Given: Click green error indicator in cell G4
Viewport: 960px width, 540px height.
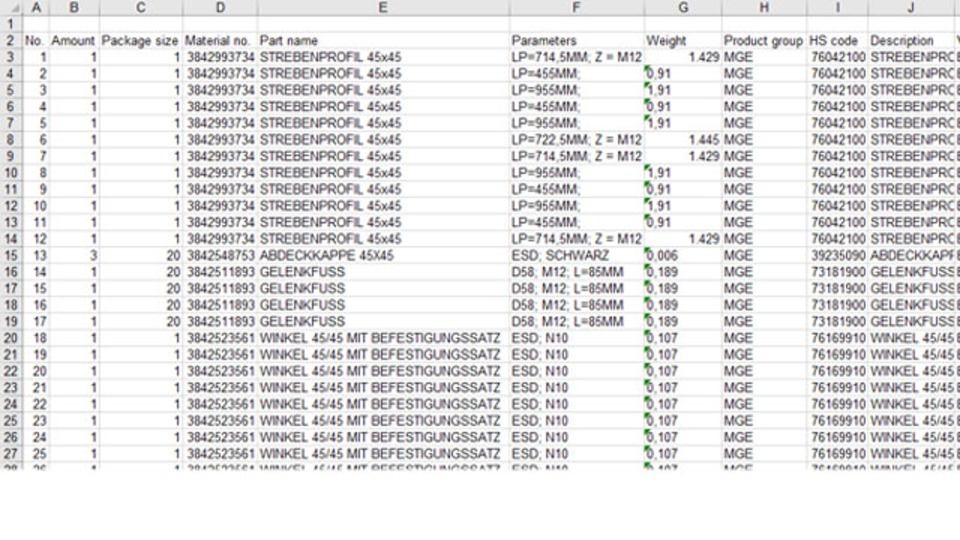Looking at the screenshot, I should pos(648,69).
